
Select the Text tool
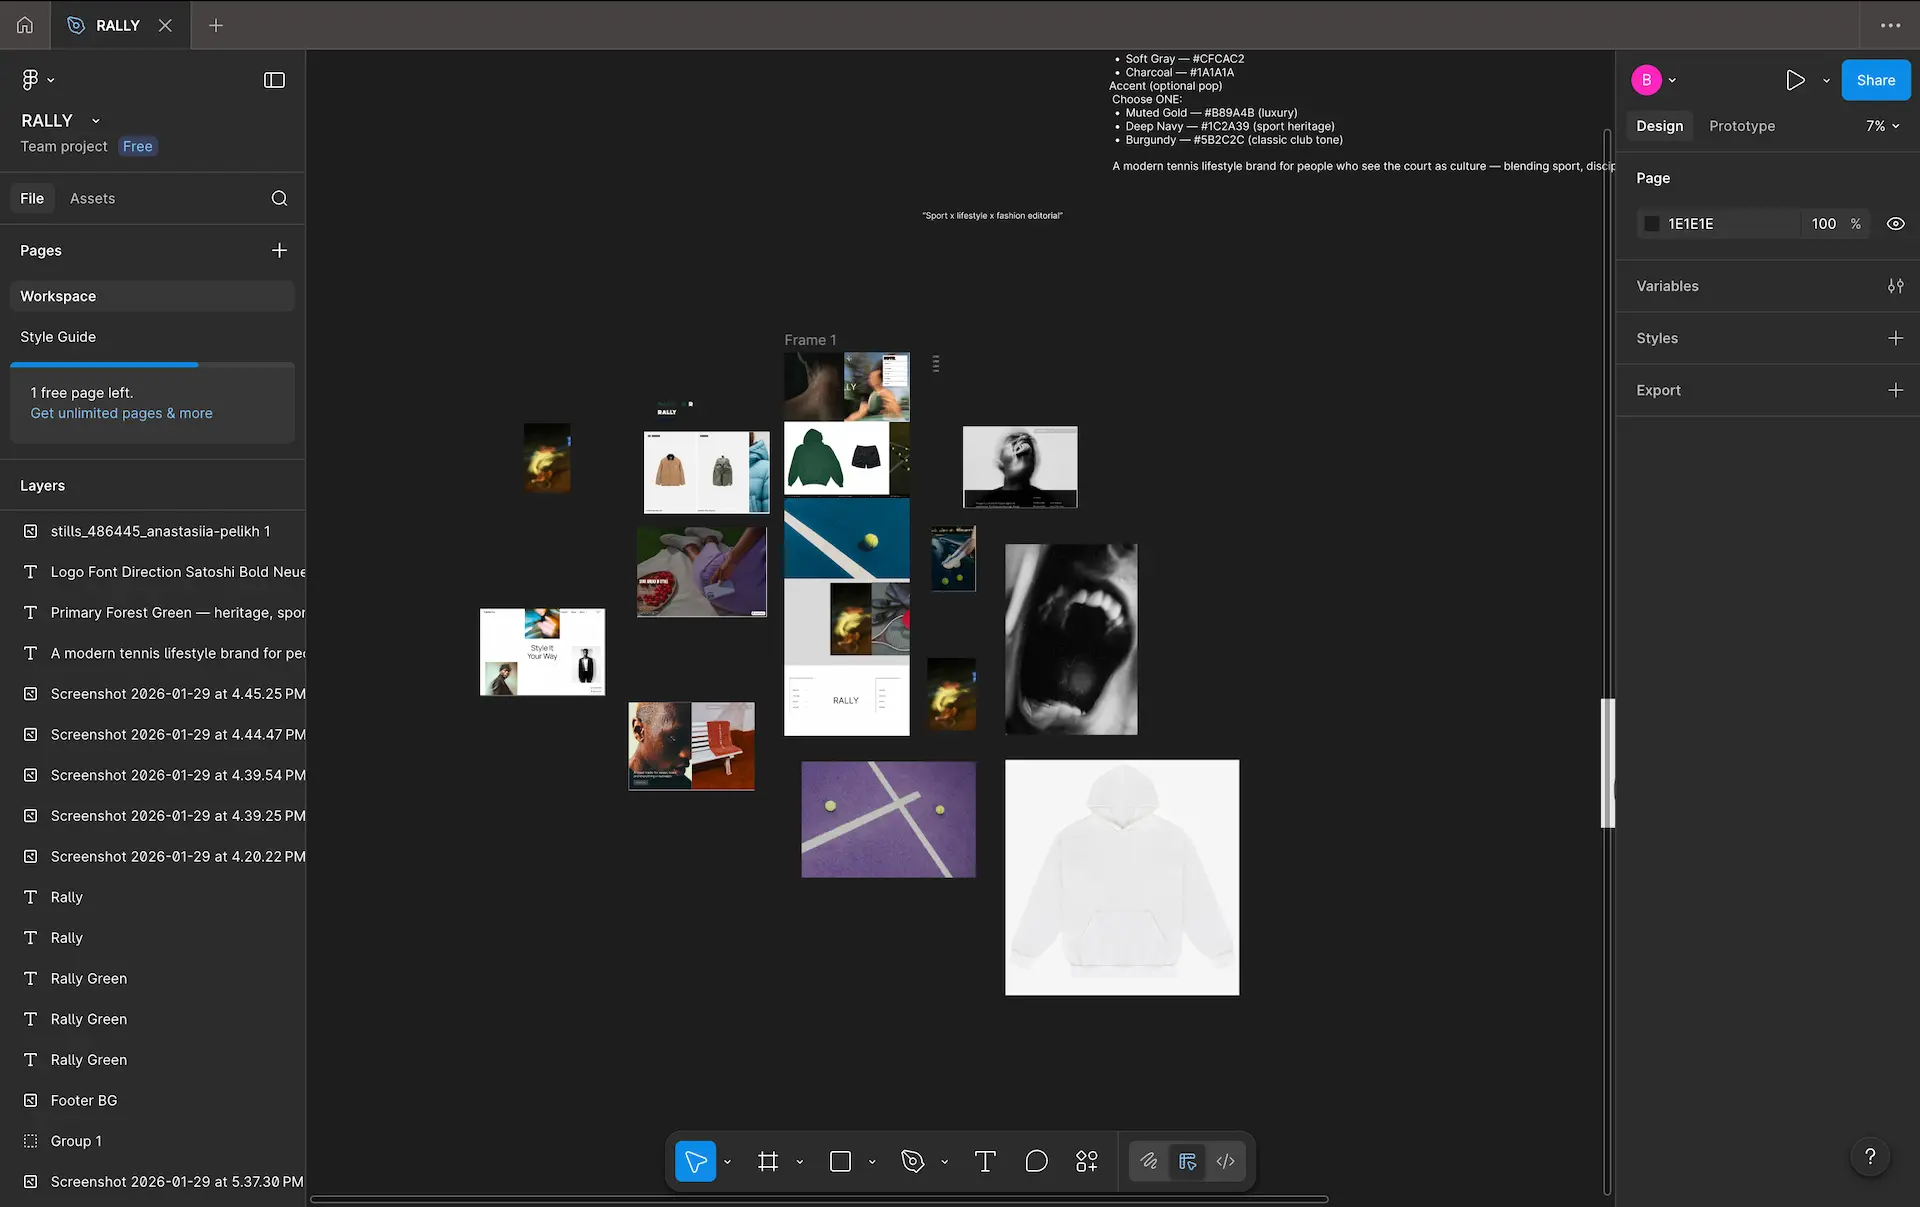click(984, 1161)
